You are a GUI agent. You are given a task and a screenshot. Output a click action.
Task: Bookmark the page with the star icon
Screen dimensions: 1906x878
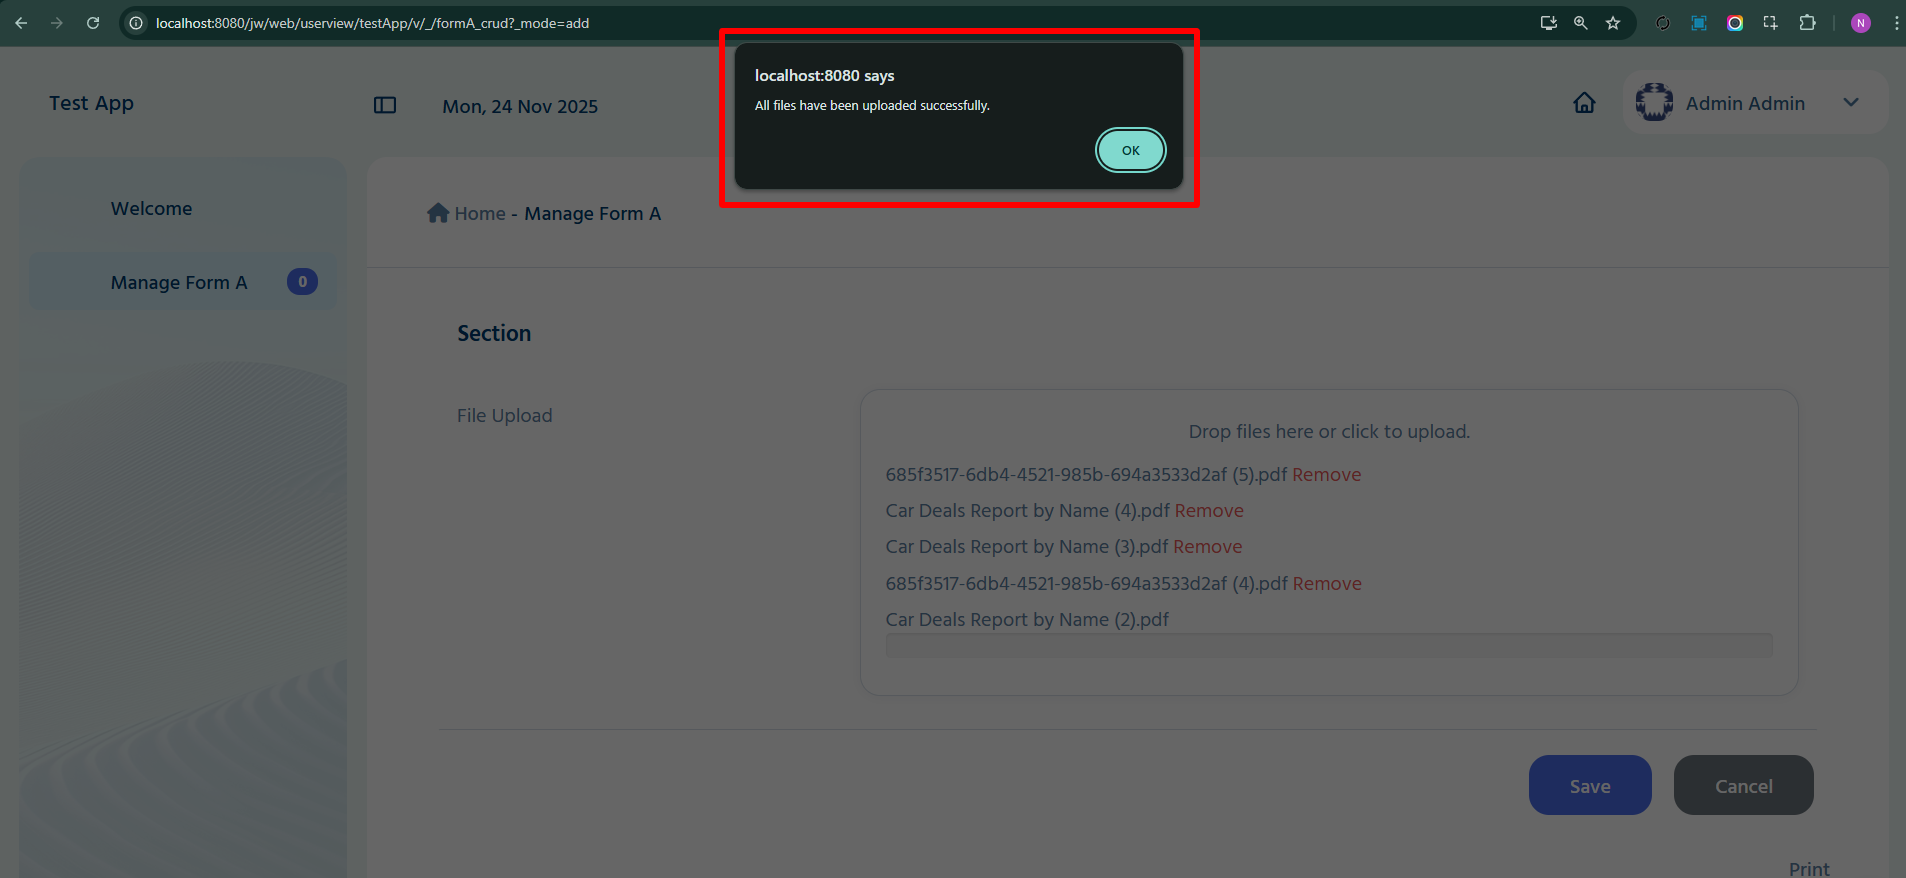tap(1613, 22)
